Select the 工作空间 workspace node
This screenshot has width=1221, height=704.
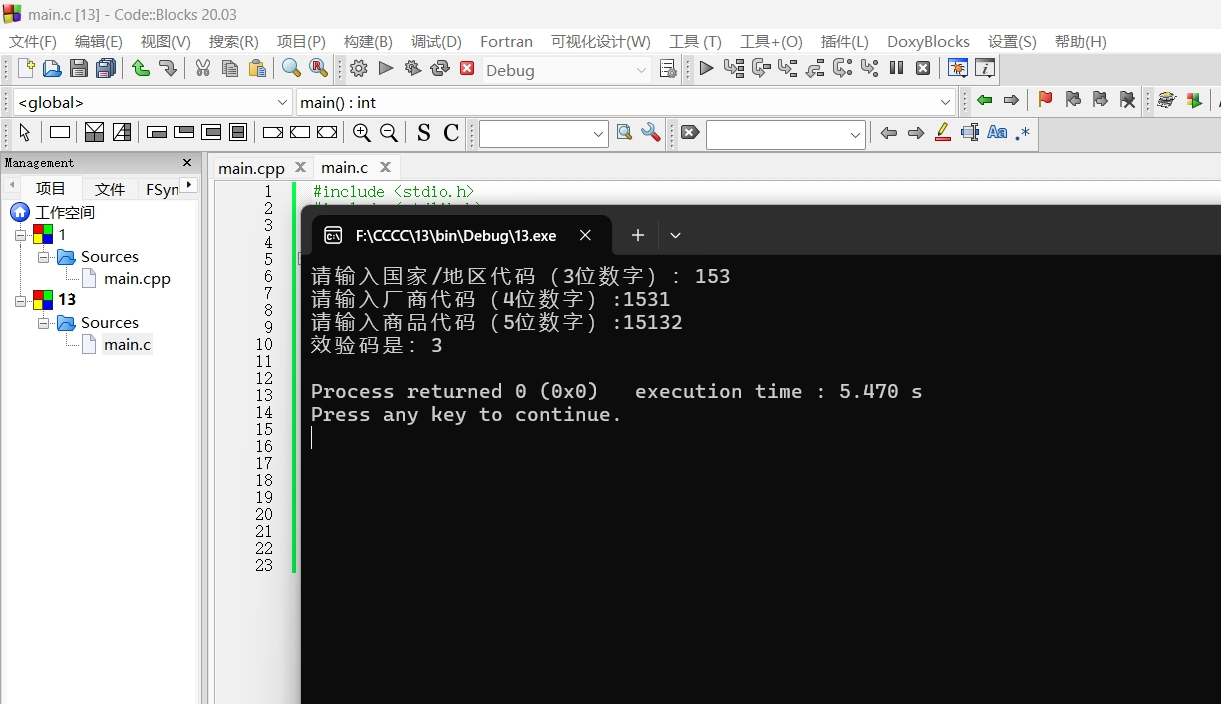click(65, 213)
